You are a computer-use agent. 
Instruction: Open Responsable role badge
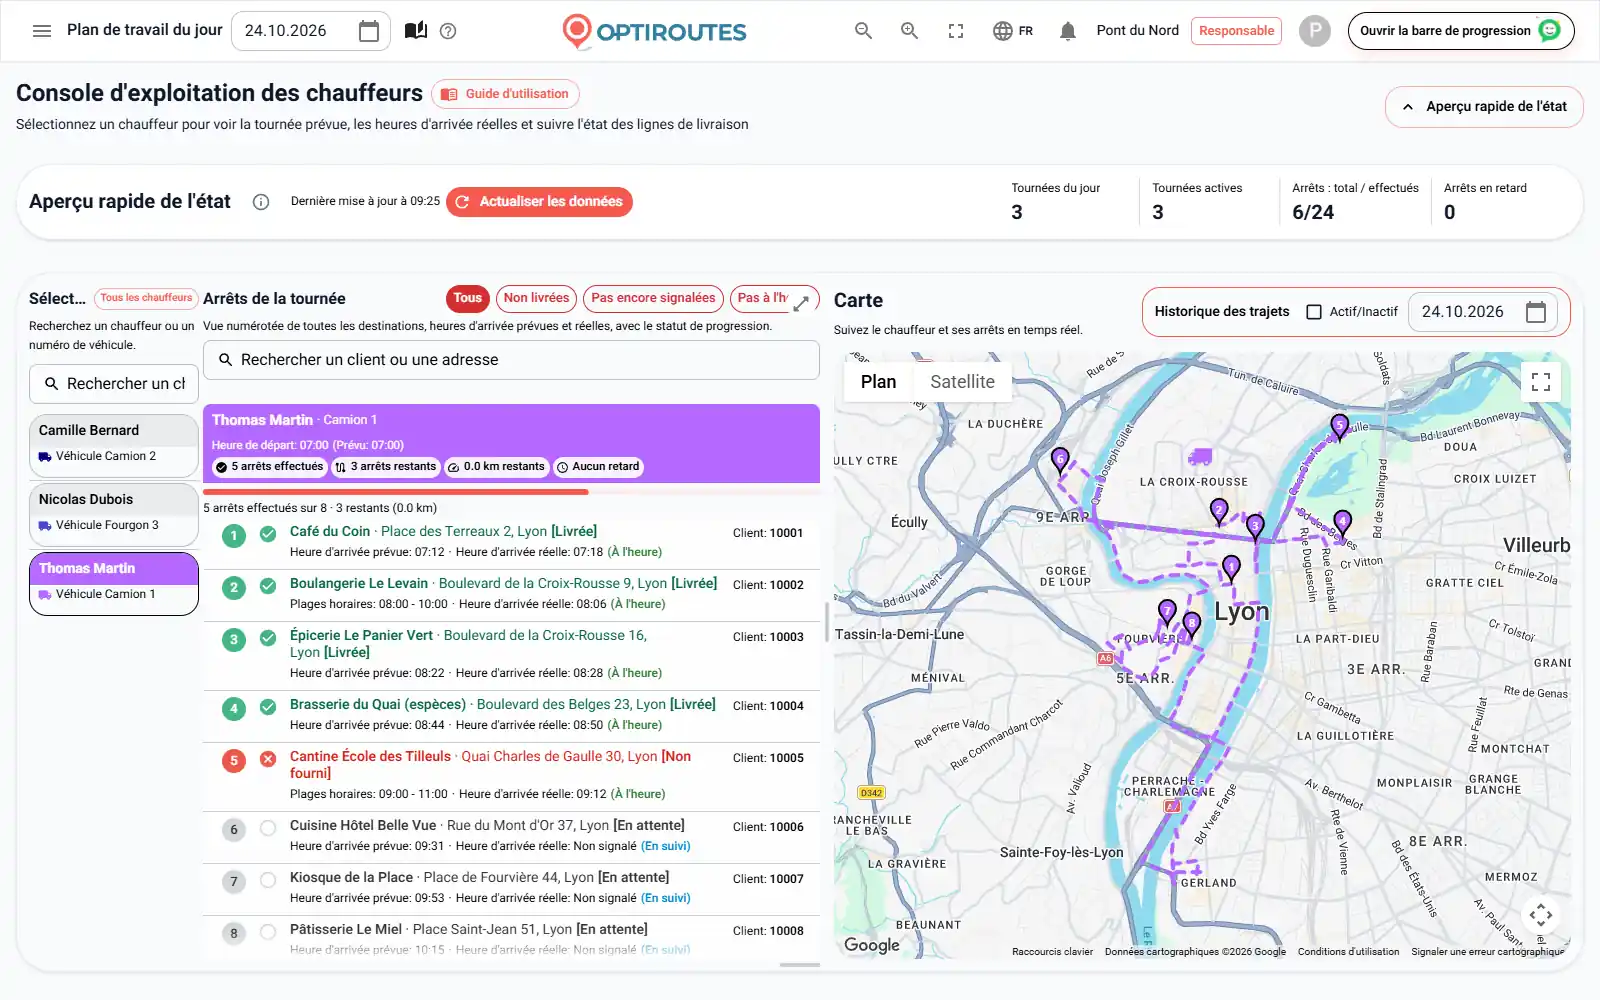click(1236, 31)
